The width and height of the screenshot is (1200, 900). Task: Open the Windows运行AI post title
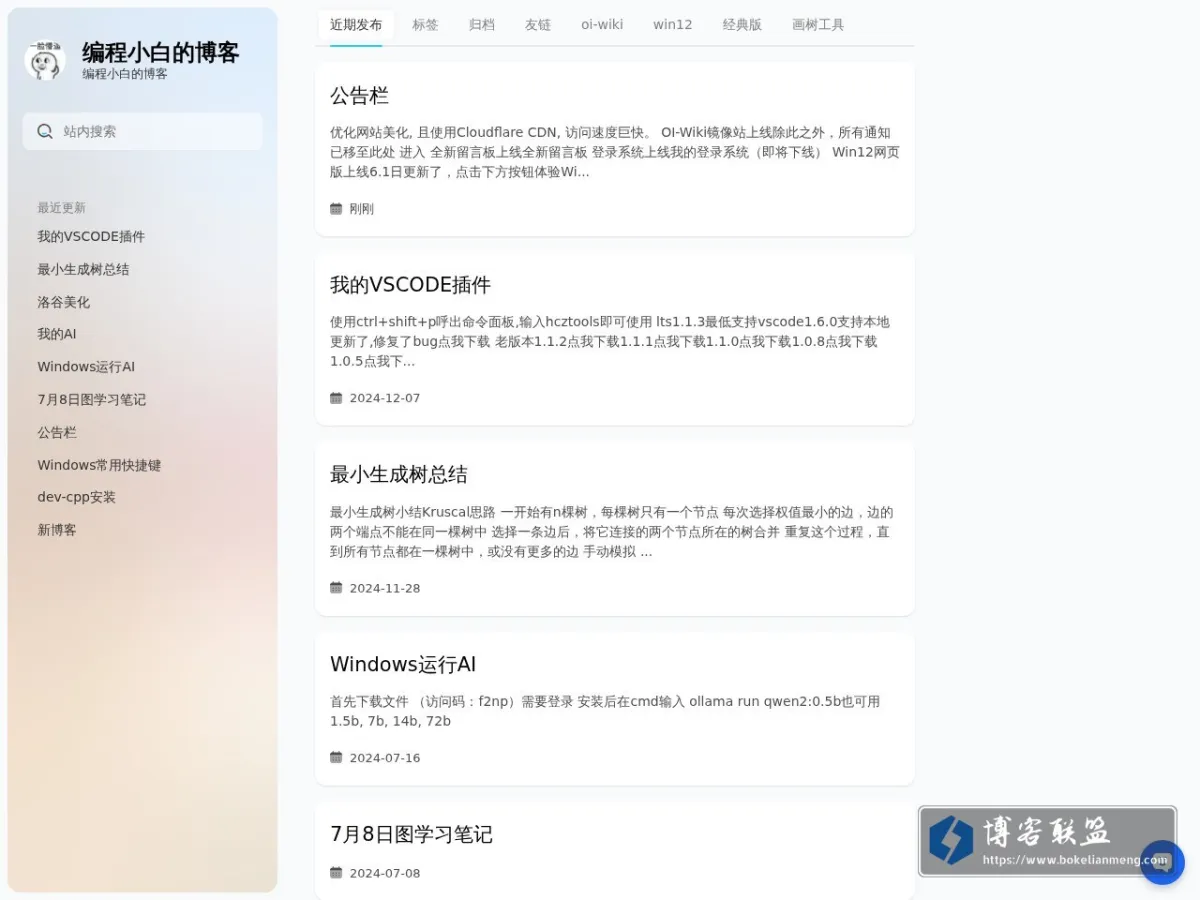click(403, 665)
